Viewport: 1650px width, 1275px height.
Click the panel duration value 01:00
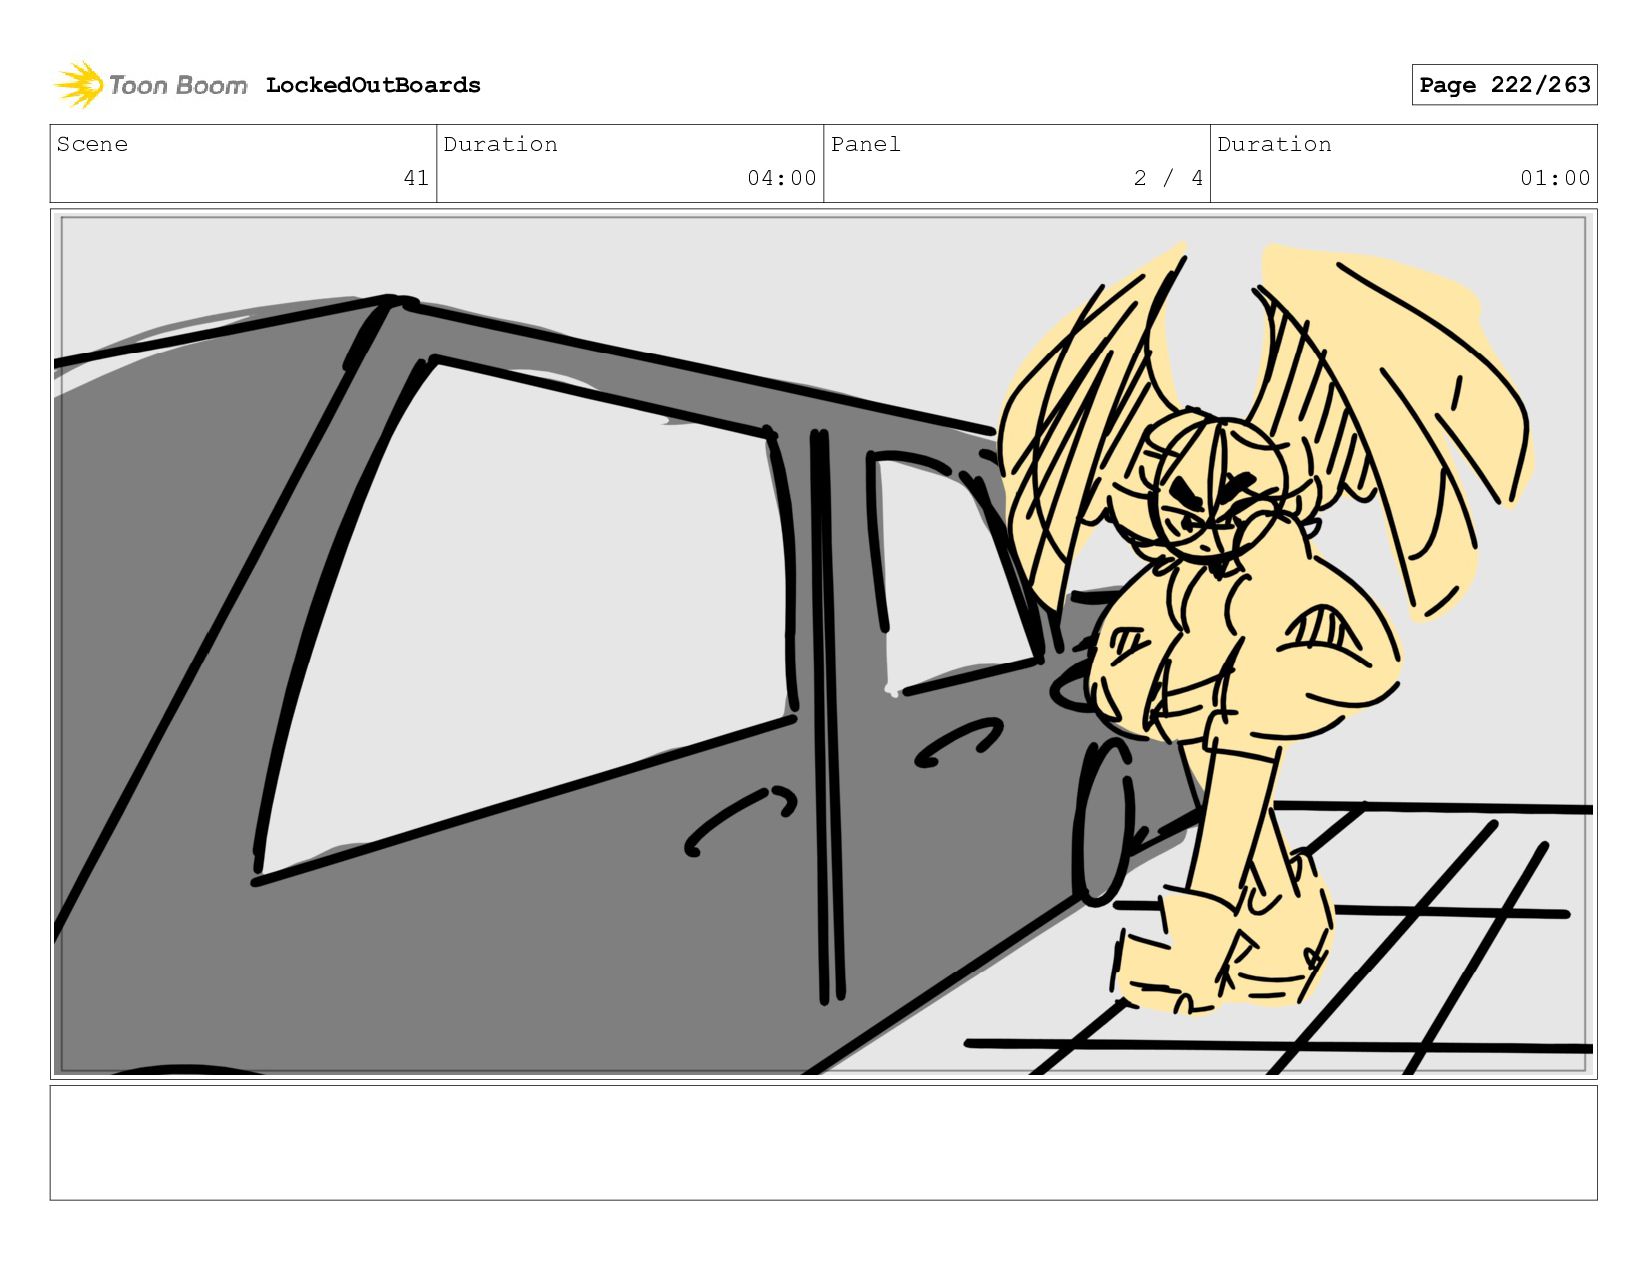[x=1555, y=178]
